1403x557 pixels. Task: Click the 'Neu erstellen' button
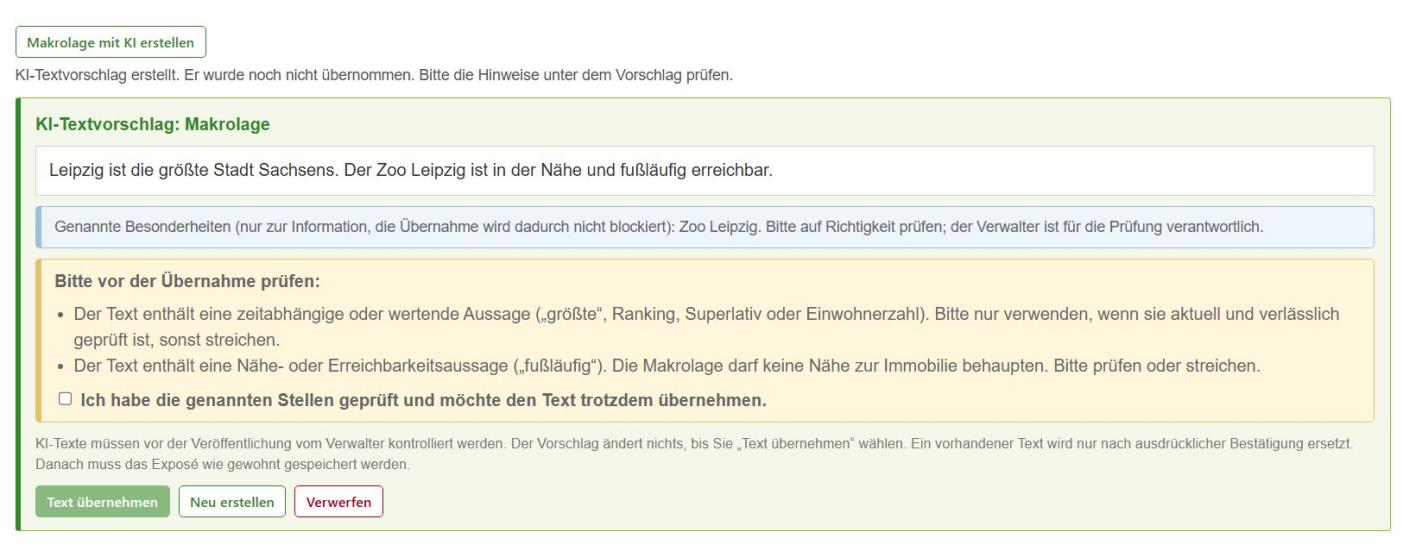coord(232,502)
